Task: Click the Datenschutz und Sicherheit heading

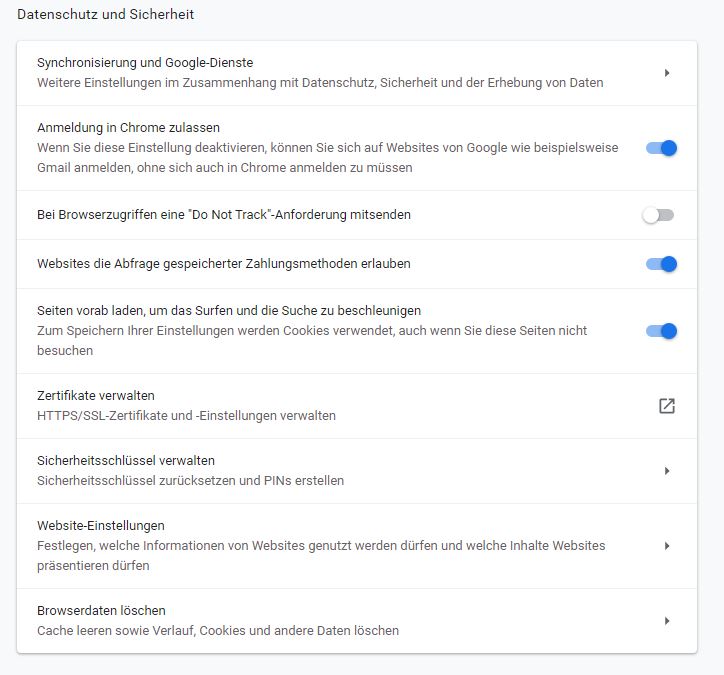Action: tap(106, 15)
